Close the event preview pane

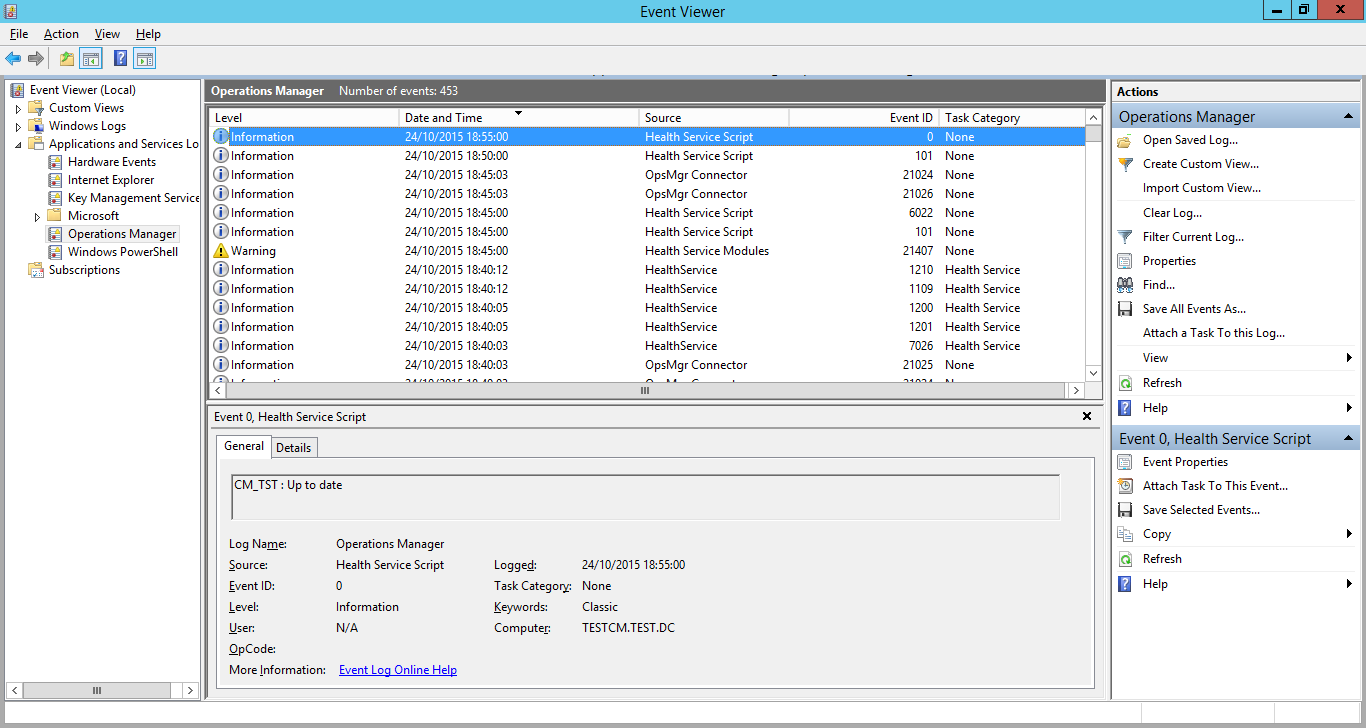[1087, 416]
